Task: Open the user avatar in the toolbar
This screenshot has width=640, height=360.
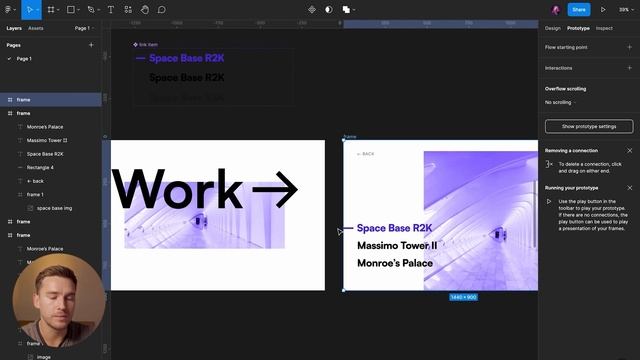Action: pos(556,10)
